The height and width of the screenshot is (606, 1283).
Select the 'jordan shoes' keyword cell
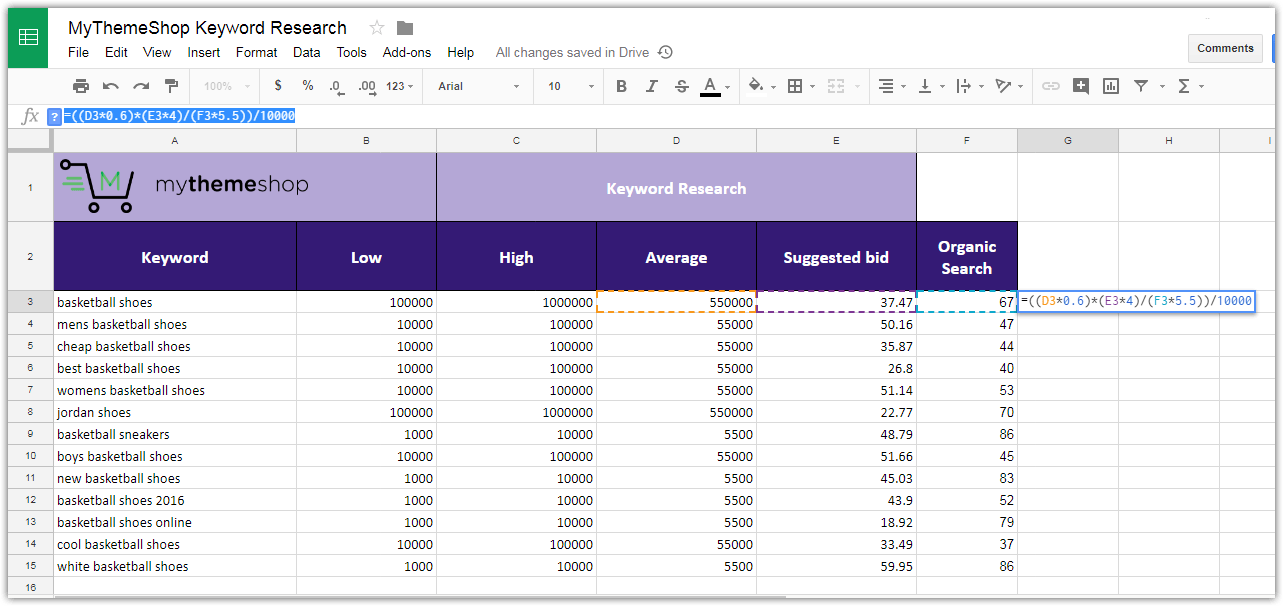pyautogui.click(x=175, y=412)
